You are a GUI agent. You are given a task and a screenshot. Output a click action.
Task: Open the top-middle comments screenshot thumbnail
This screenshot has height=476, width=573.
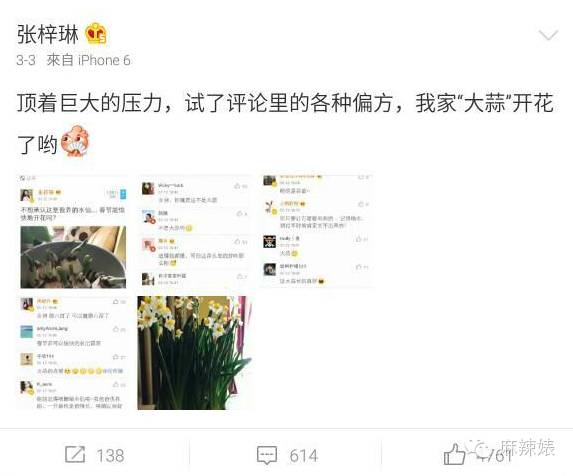point(194,232)
